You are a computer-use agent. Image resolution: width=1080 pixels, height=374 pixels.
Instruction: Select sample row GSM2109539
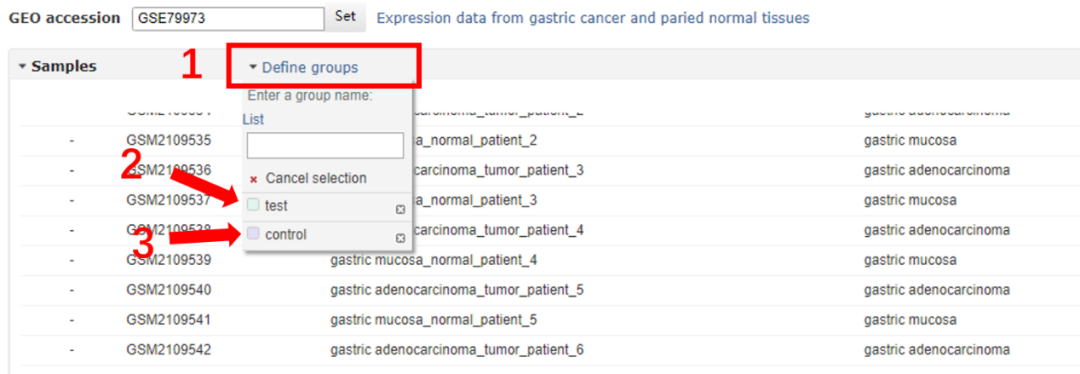tap(544, 261)
